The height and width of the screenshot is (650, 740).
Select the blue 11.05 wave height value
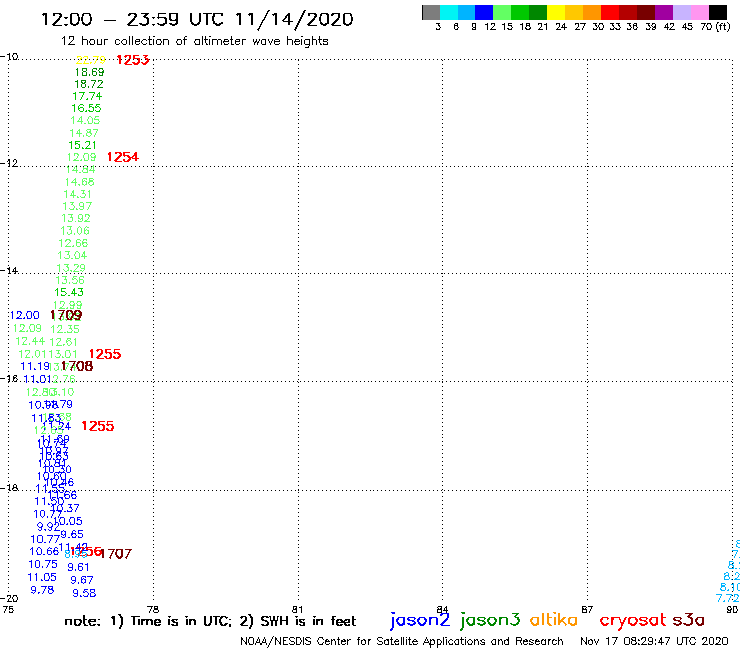click(42, 577)
